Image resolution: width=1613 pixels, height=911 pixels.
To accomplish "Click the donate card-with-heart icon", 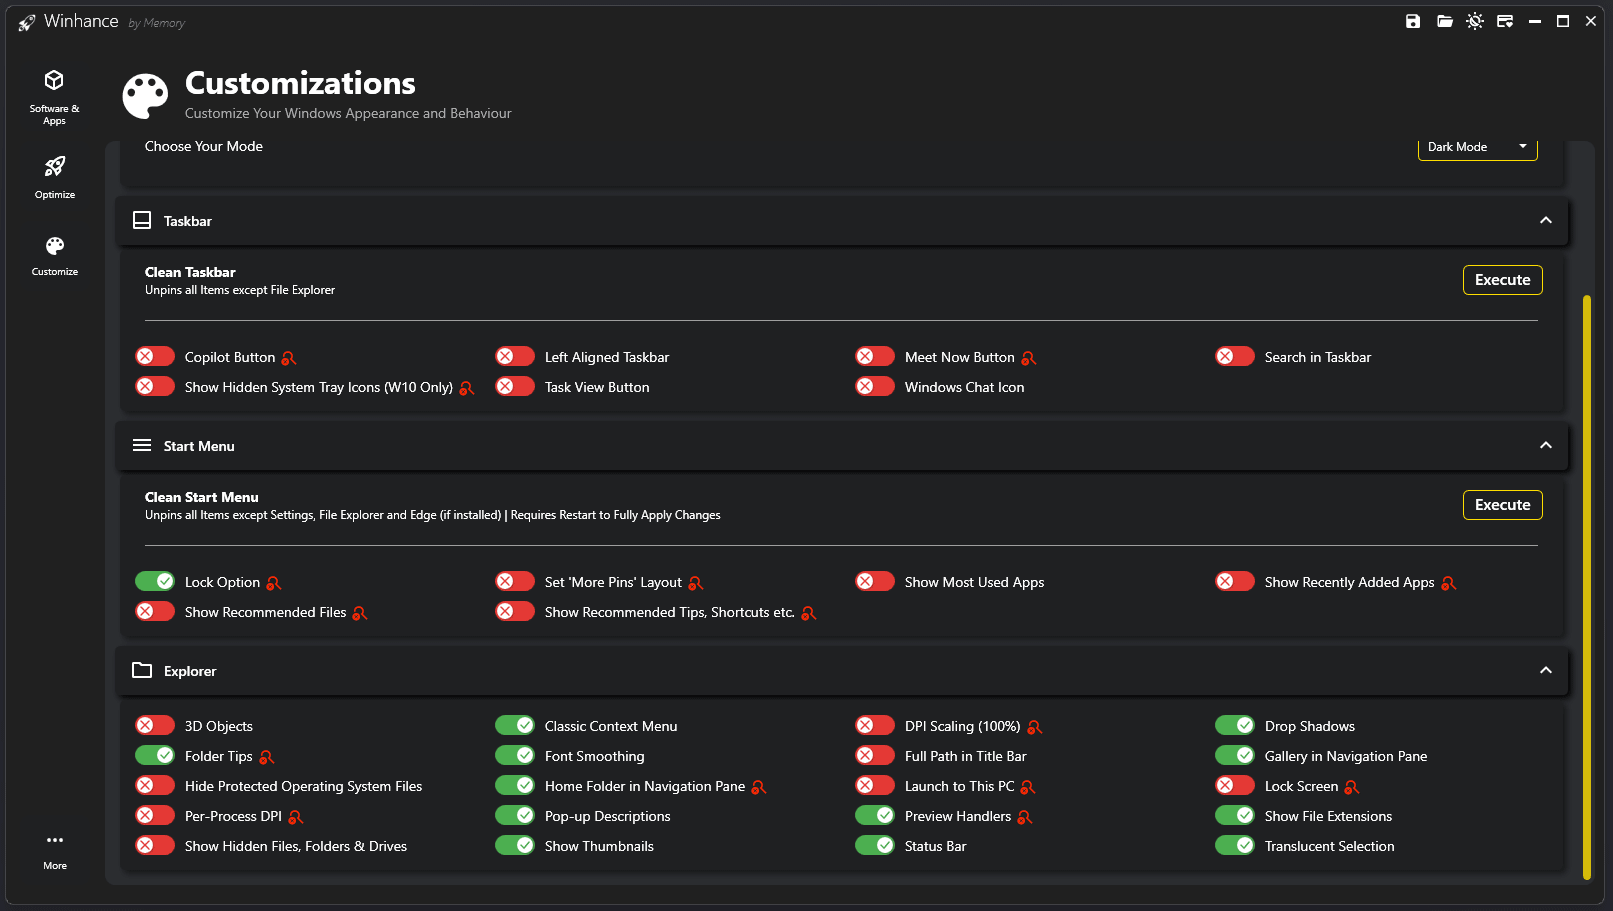I will [1505, 21].
